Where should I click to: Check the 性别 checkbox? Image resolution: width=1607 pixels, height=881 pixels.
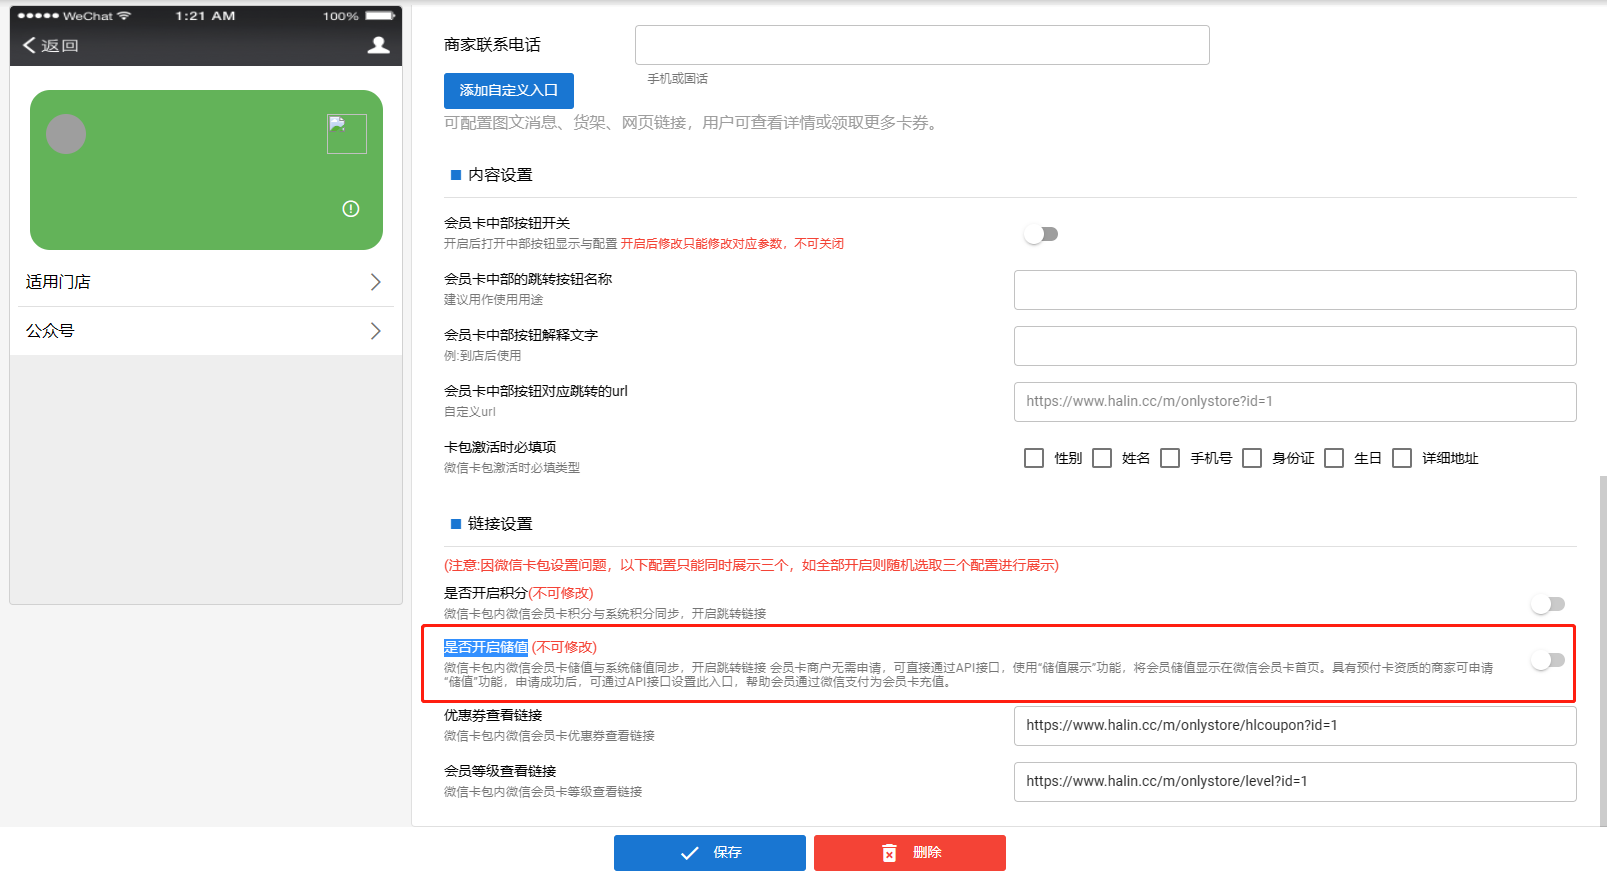[x=1034, y=458]
